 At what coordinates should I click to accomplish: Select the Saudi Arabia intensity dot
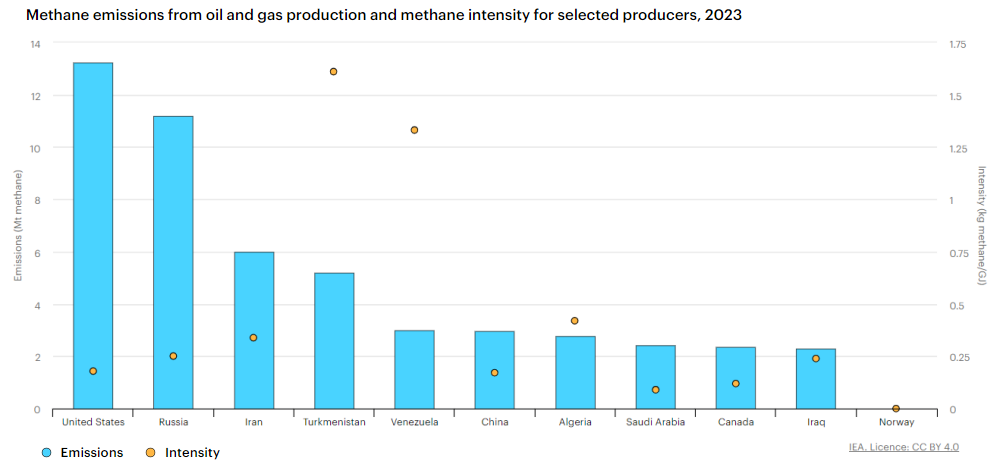pyautogui.click(x=656, y=390)
